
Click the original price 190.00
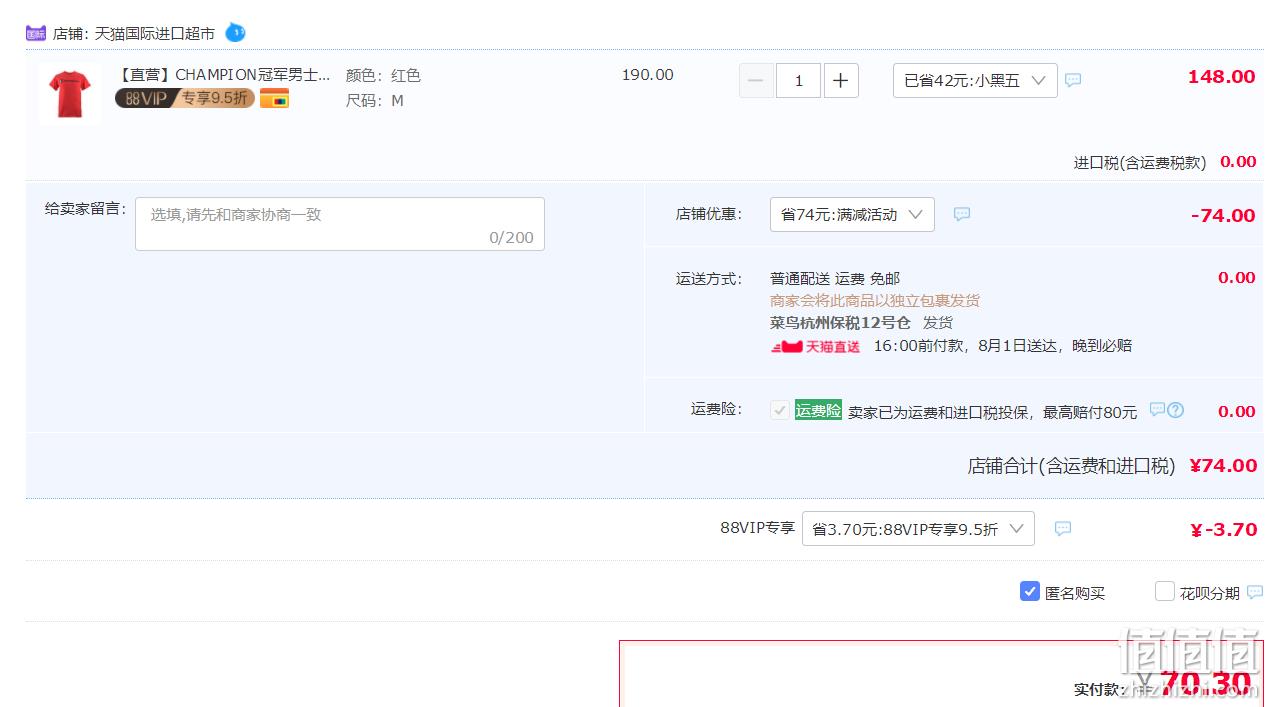648,75
